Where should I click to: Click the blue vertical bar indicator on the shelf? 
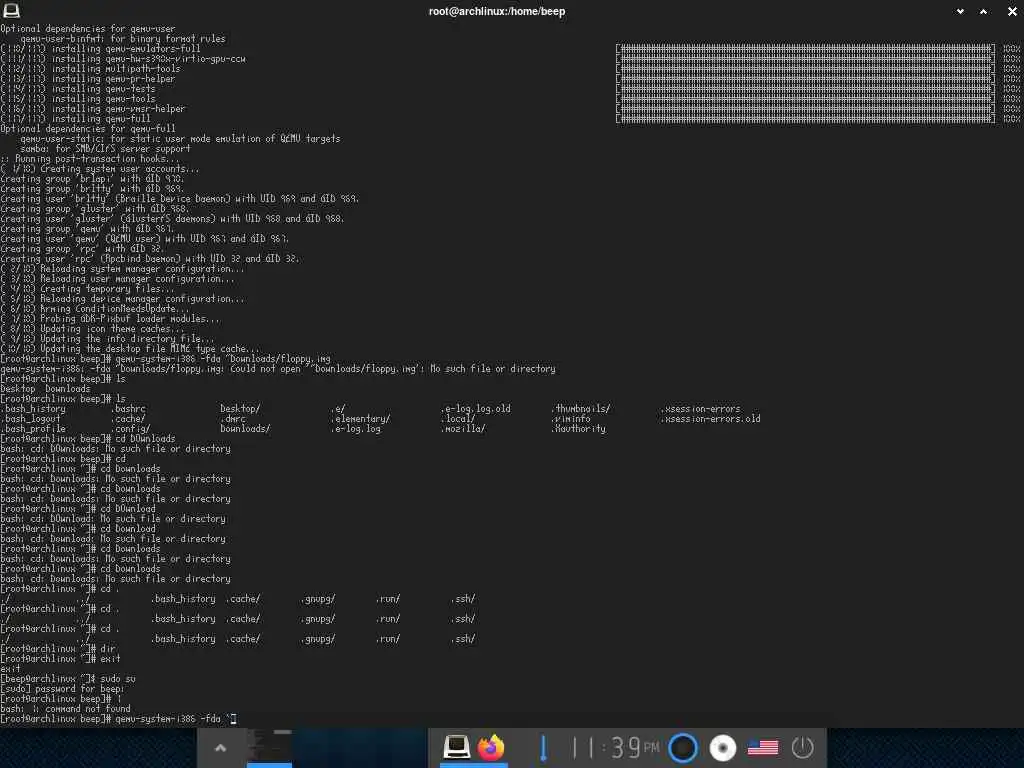click(543, 748)
